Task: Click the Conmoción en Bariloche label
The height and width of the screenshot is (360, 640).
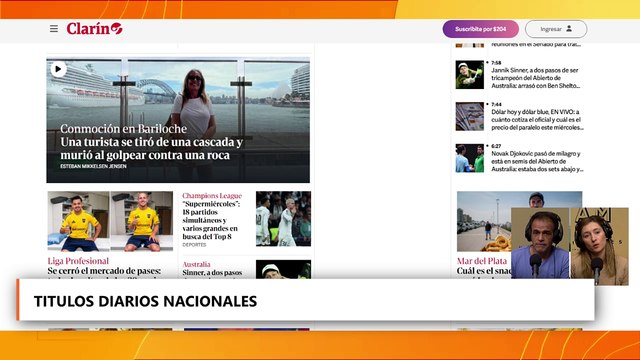Action: click(123, 129)
